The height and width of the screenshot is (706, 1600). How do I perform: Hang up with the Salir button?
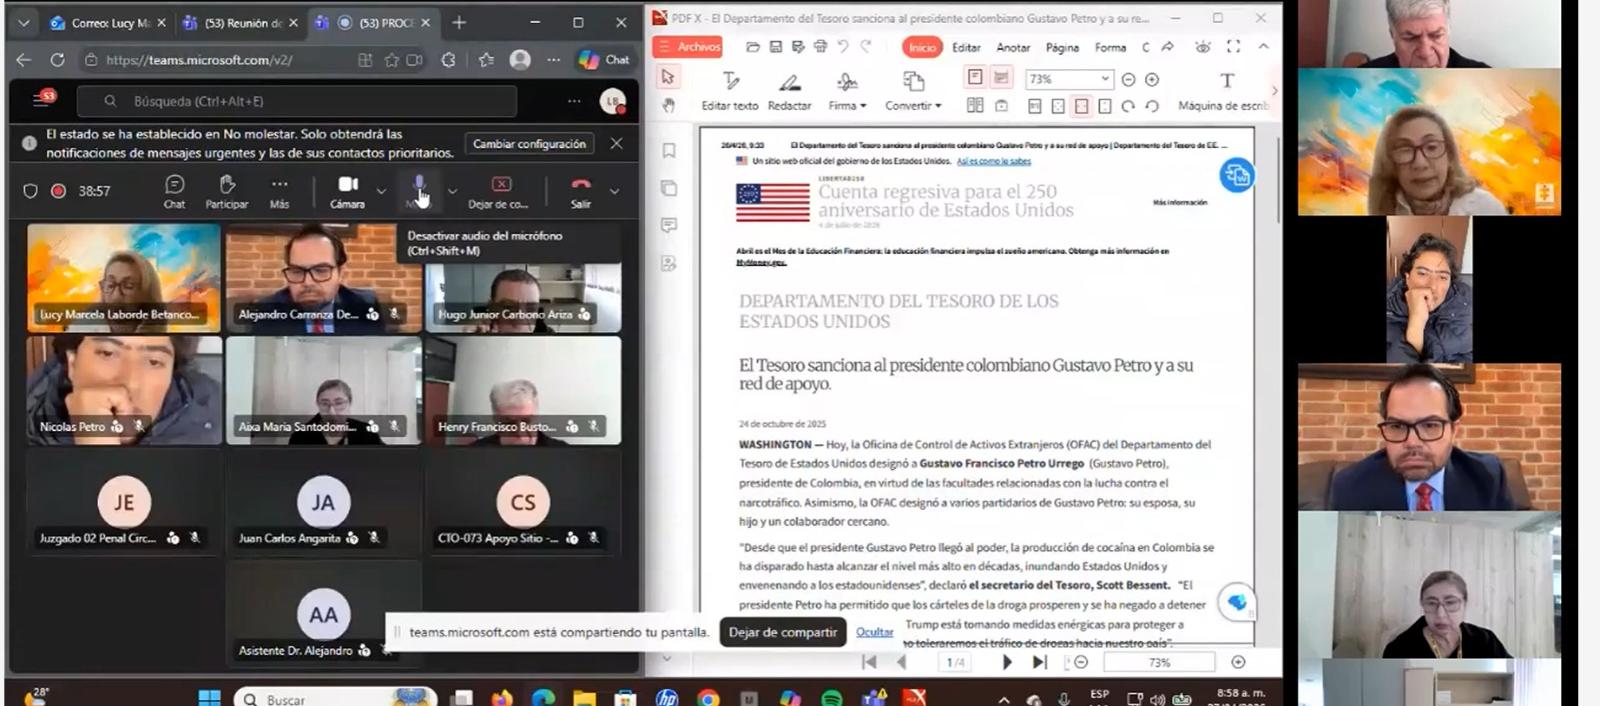tap(580, 190)
